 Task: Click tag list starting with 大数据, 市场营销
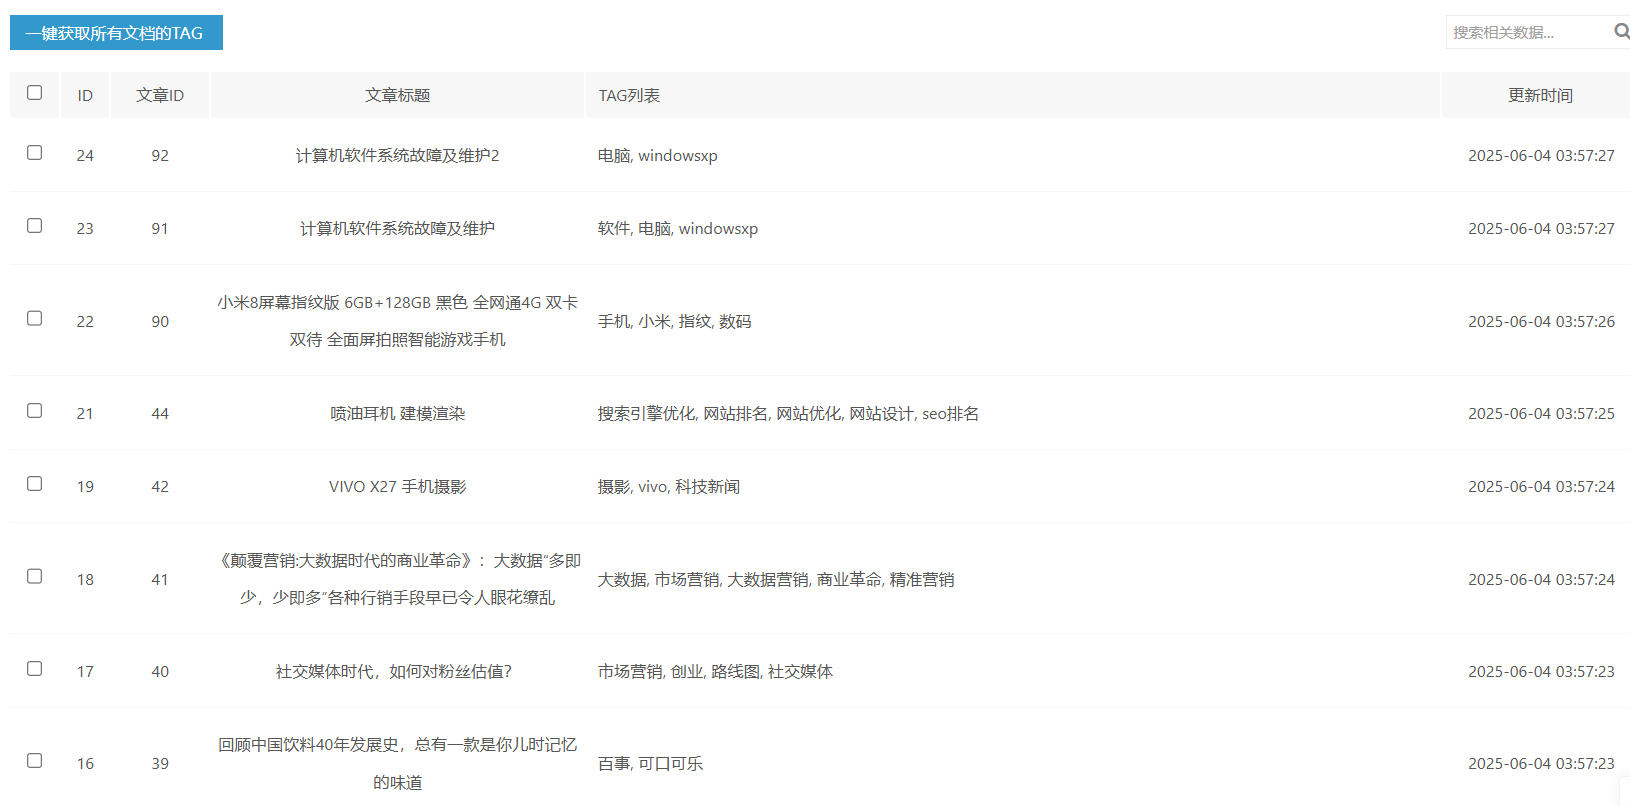coord(776,579)
